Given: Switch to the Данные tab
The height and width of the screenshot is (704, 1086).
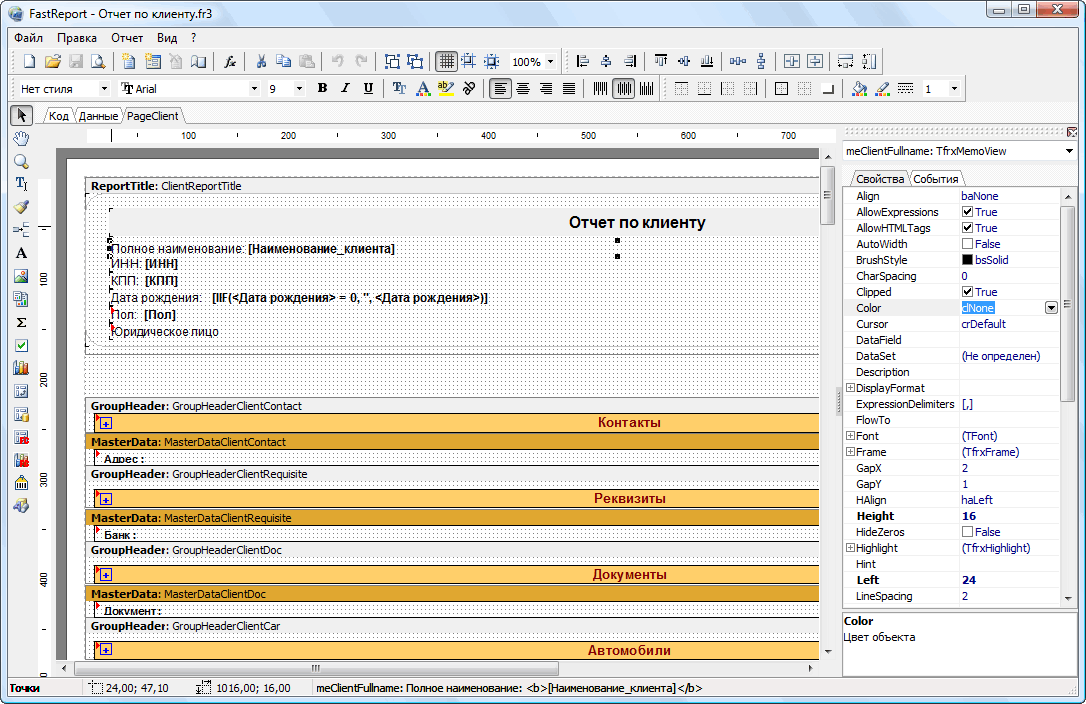Looking at the screenshot, I should 98,116.
